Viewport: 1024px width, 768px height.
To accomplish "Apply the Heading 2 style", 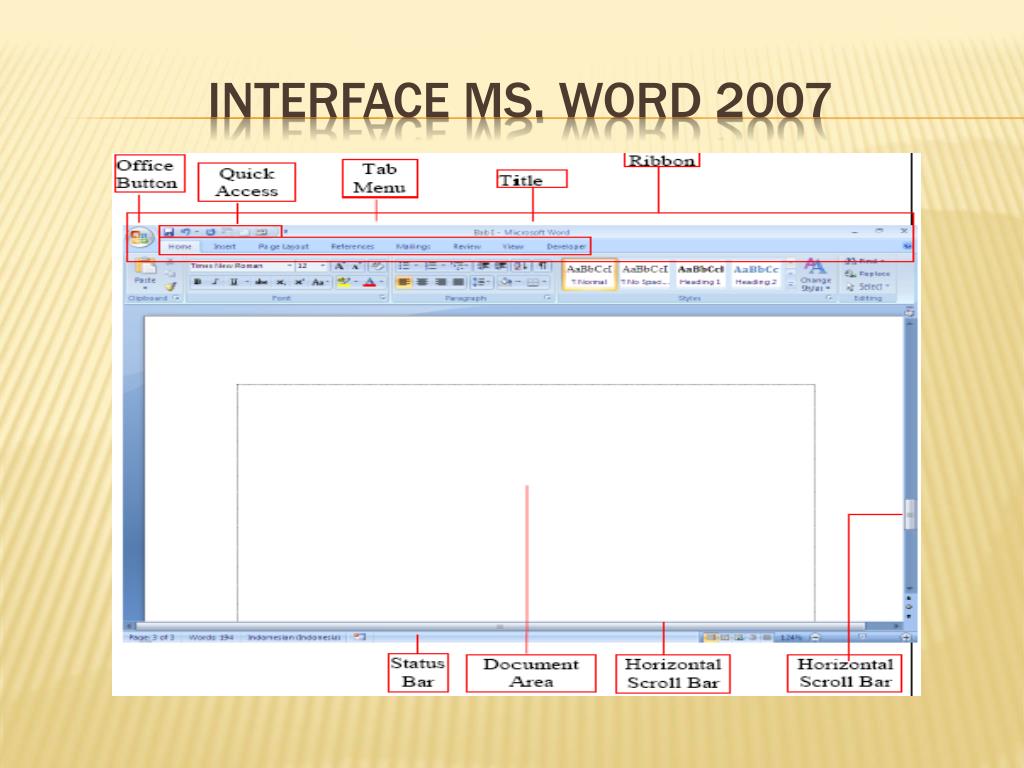I will (x=756, y=274).
